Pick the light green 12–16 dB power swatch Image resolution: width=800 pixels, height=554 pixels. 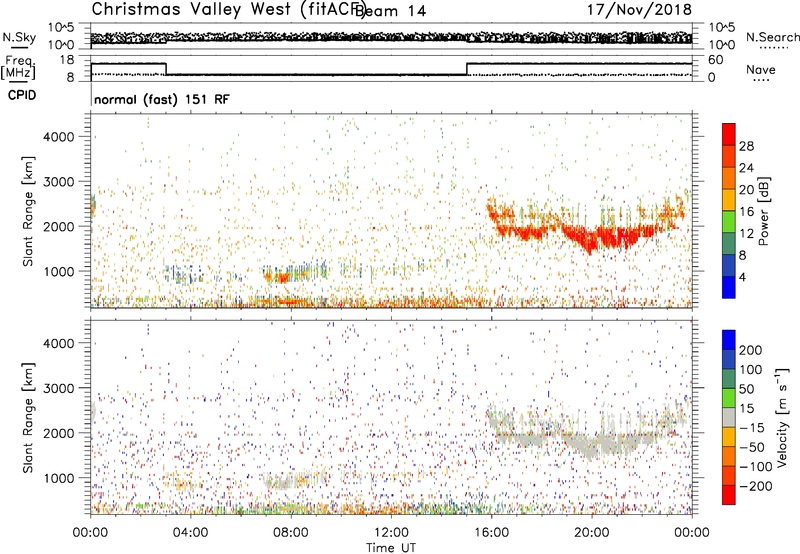[x=729, y=221]
